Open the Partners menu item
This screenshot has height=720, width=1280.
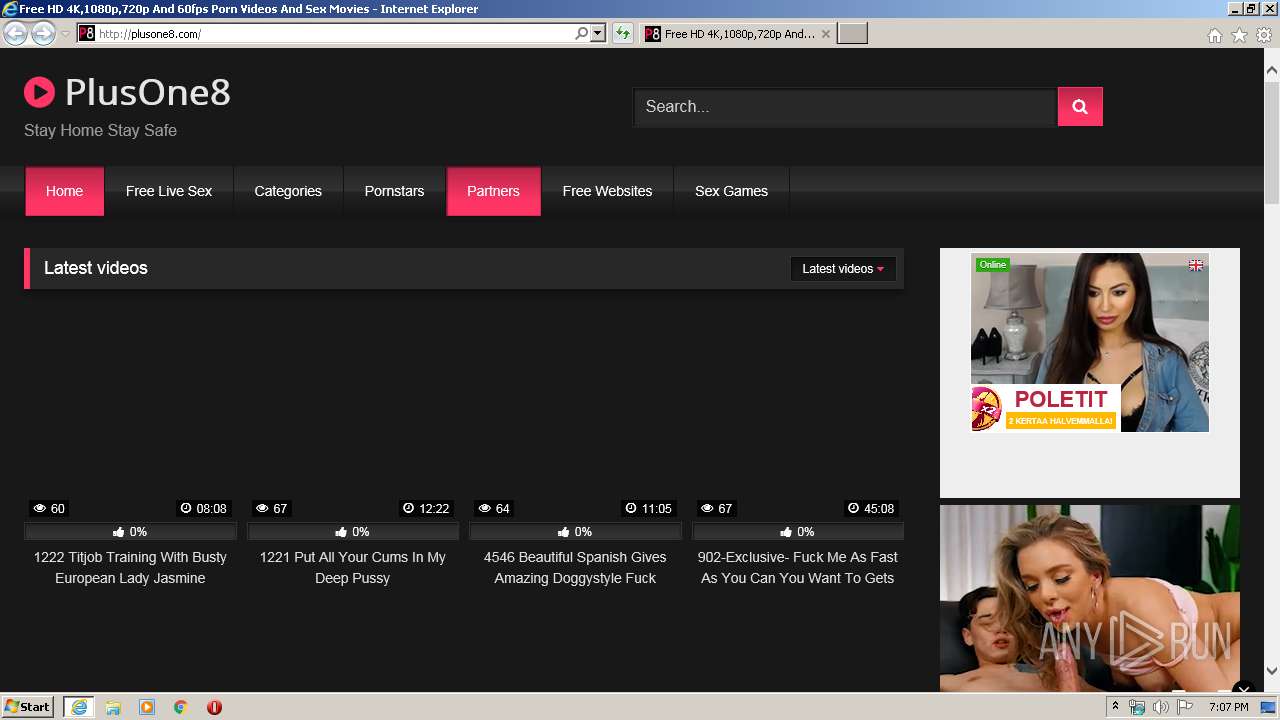[x=493, y=191]
